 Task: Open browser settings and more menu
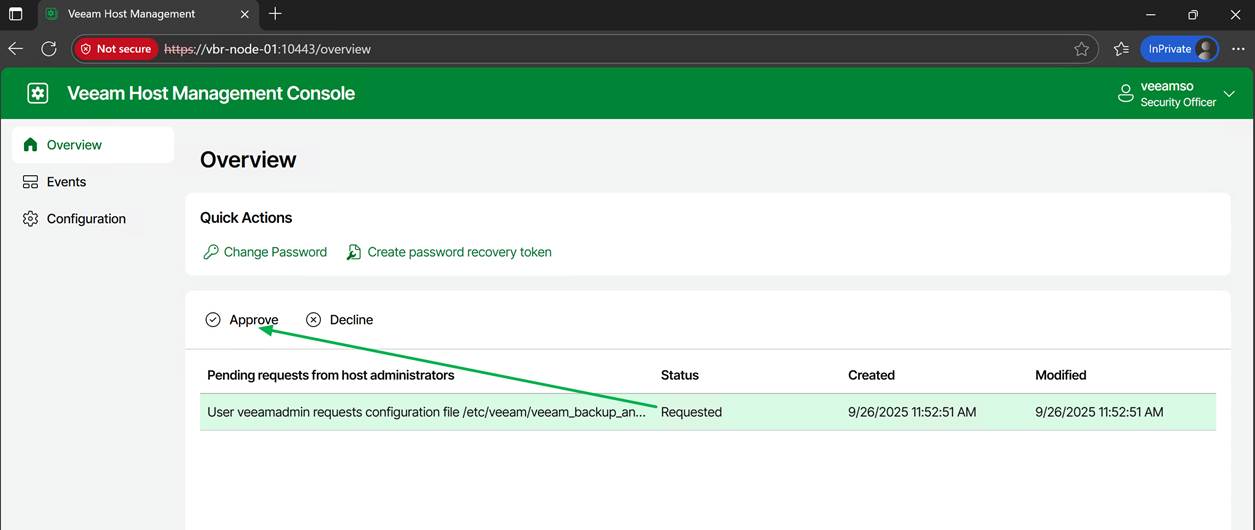[x=1238, y=49]
